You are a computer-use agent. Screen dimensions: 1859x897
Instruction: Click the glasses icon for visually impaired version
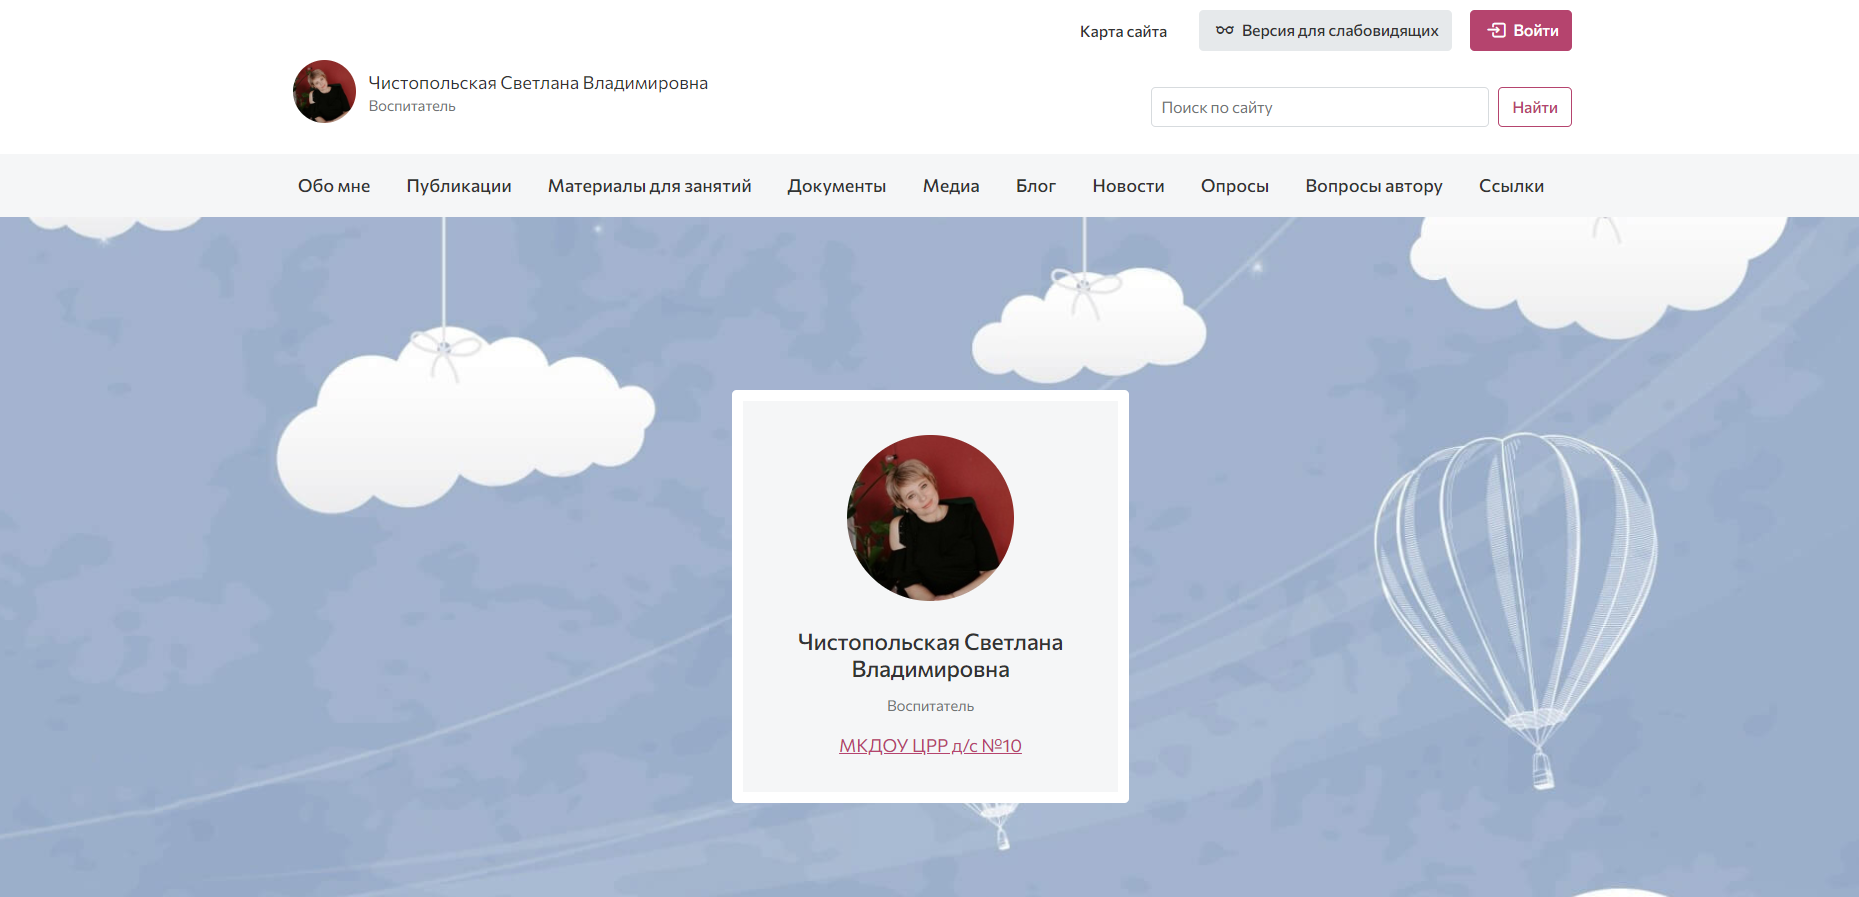pos(1224,30)
